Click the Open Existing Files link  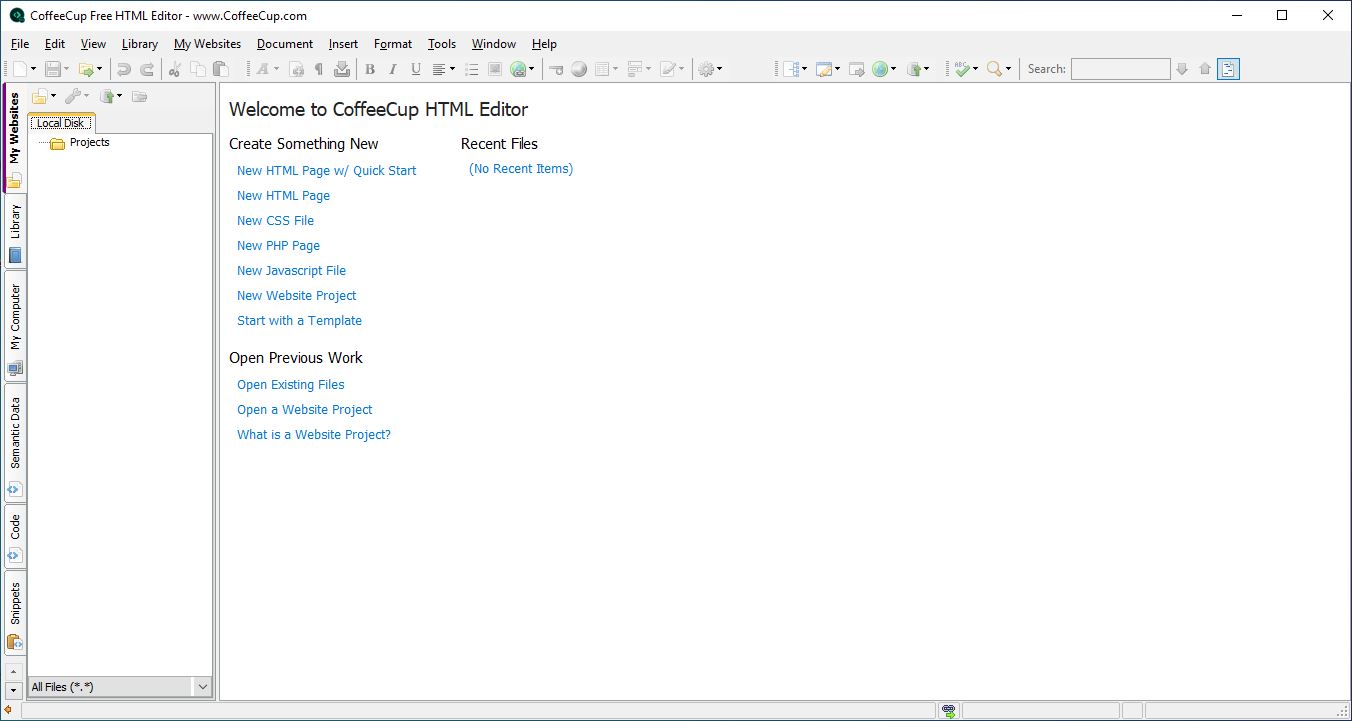tap(290, 385)
